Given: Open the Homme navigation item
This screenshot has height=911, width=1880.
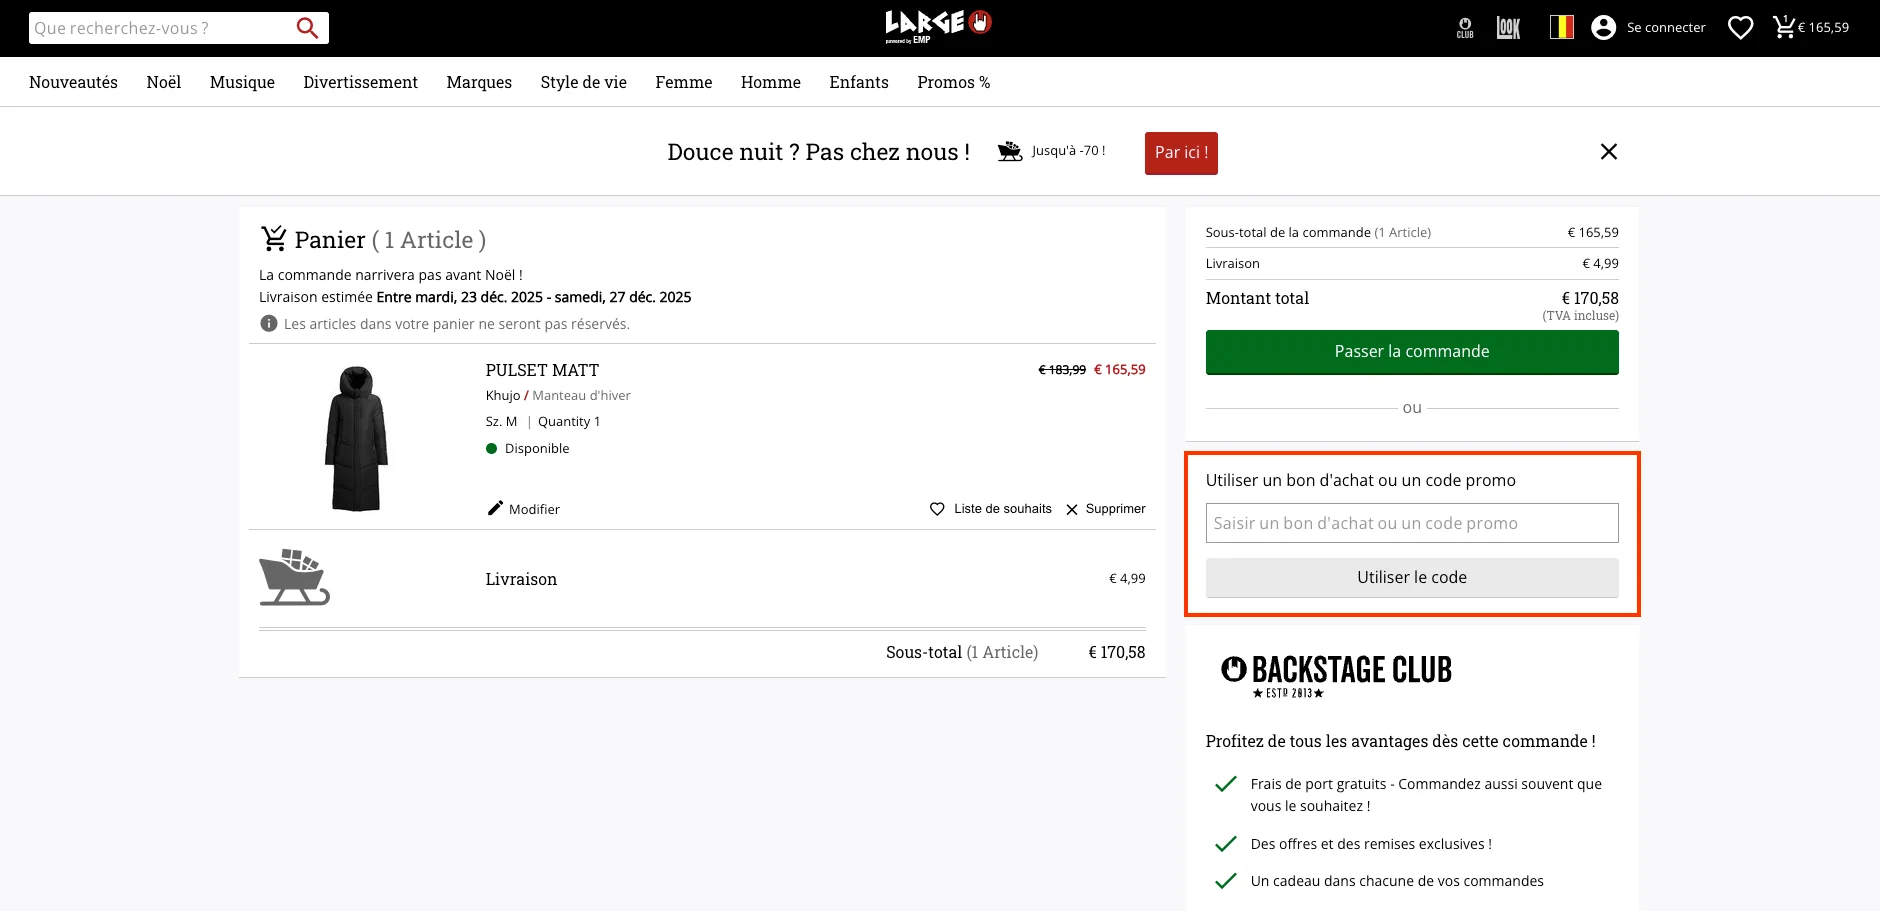Looking at the screenshot, I should 770,82.
